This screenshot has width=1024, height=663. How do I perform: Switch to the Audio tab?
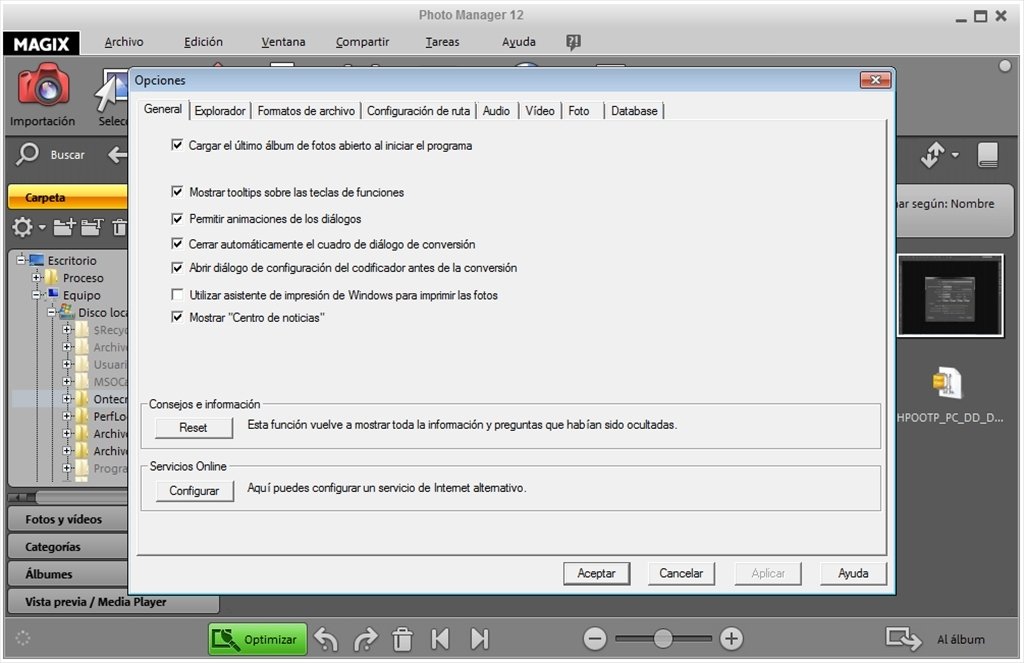496,111
